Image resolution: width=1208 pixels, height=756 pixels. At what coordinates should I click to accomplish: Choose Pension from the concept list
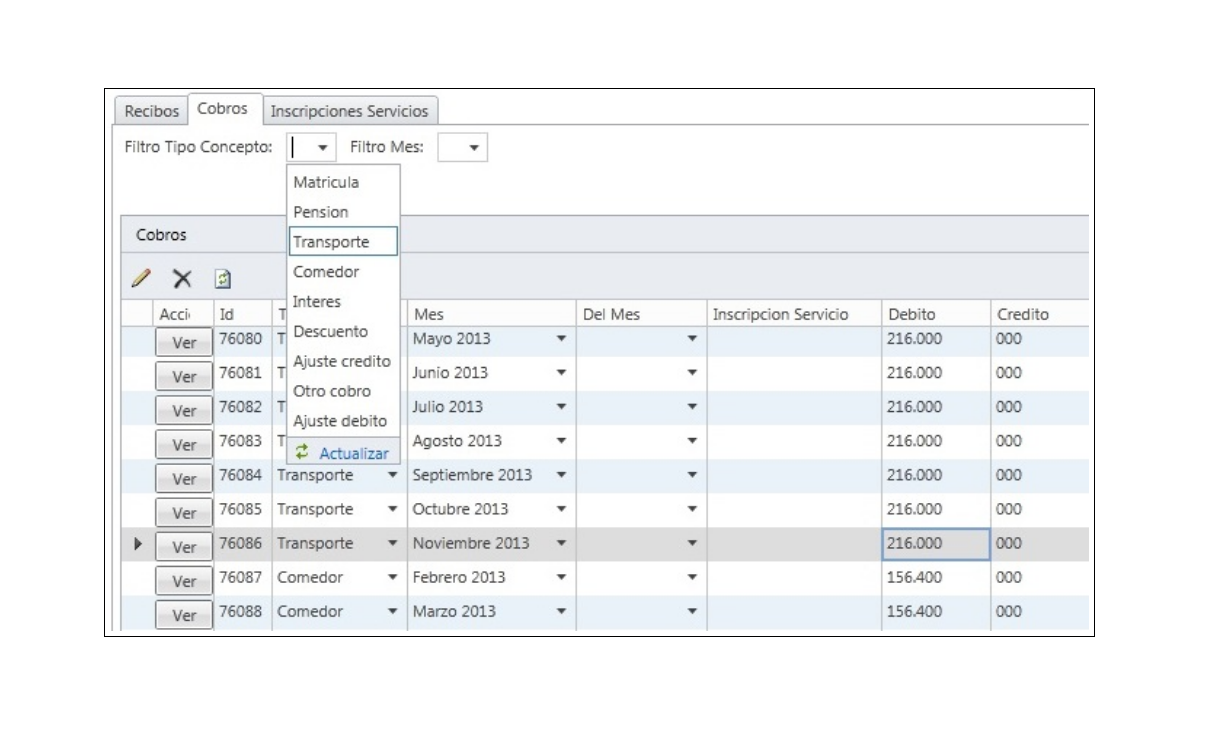click(x=343, y=212)
